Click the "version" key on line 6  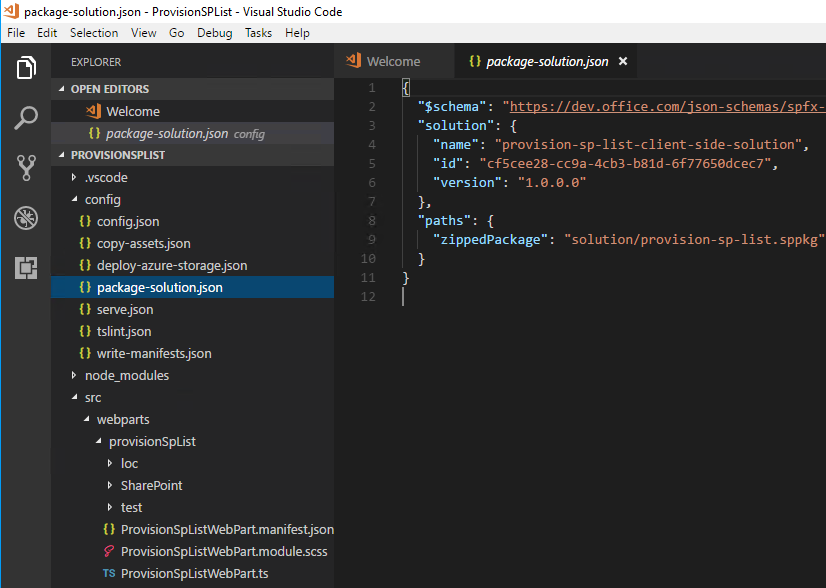coord(468,182)
